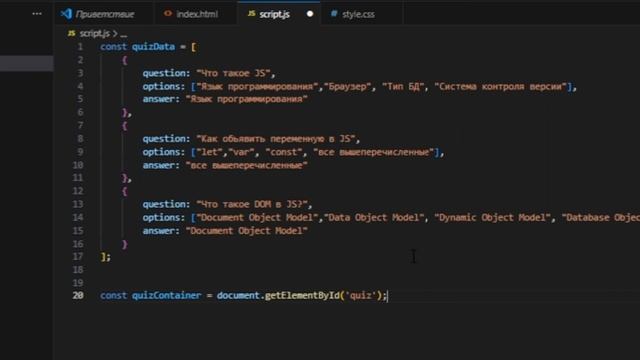Click question "Как объявить переменную в JS"
Screen dimensions: 640x360
(x=276, y=139)
